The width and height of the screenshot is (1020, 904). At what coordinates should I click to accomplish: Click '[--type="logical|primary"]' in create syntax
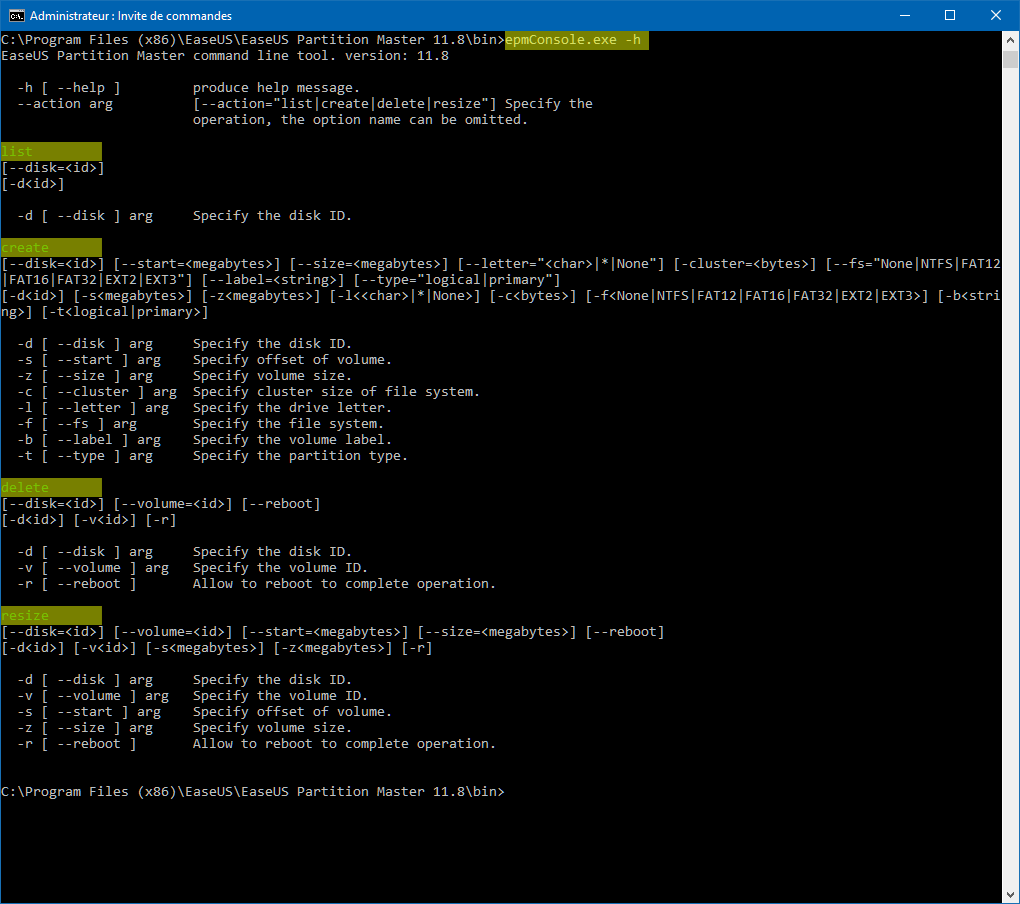[x=457, y=280]
